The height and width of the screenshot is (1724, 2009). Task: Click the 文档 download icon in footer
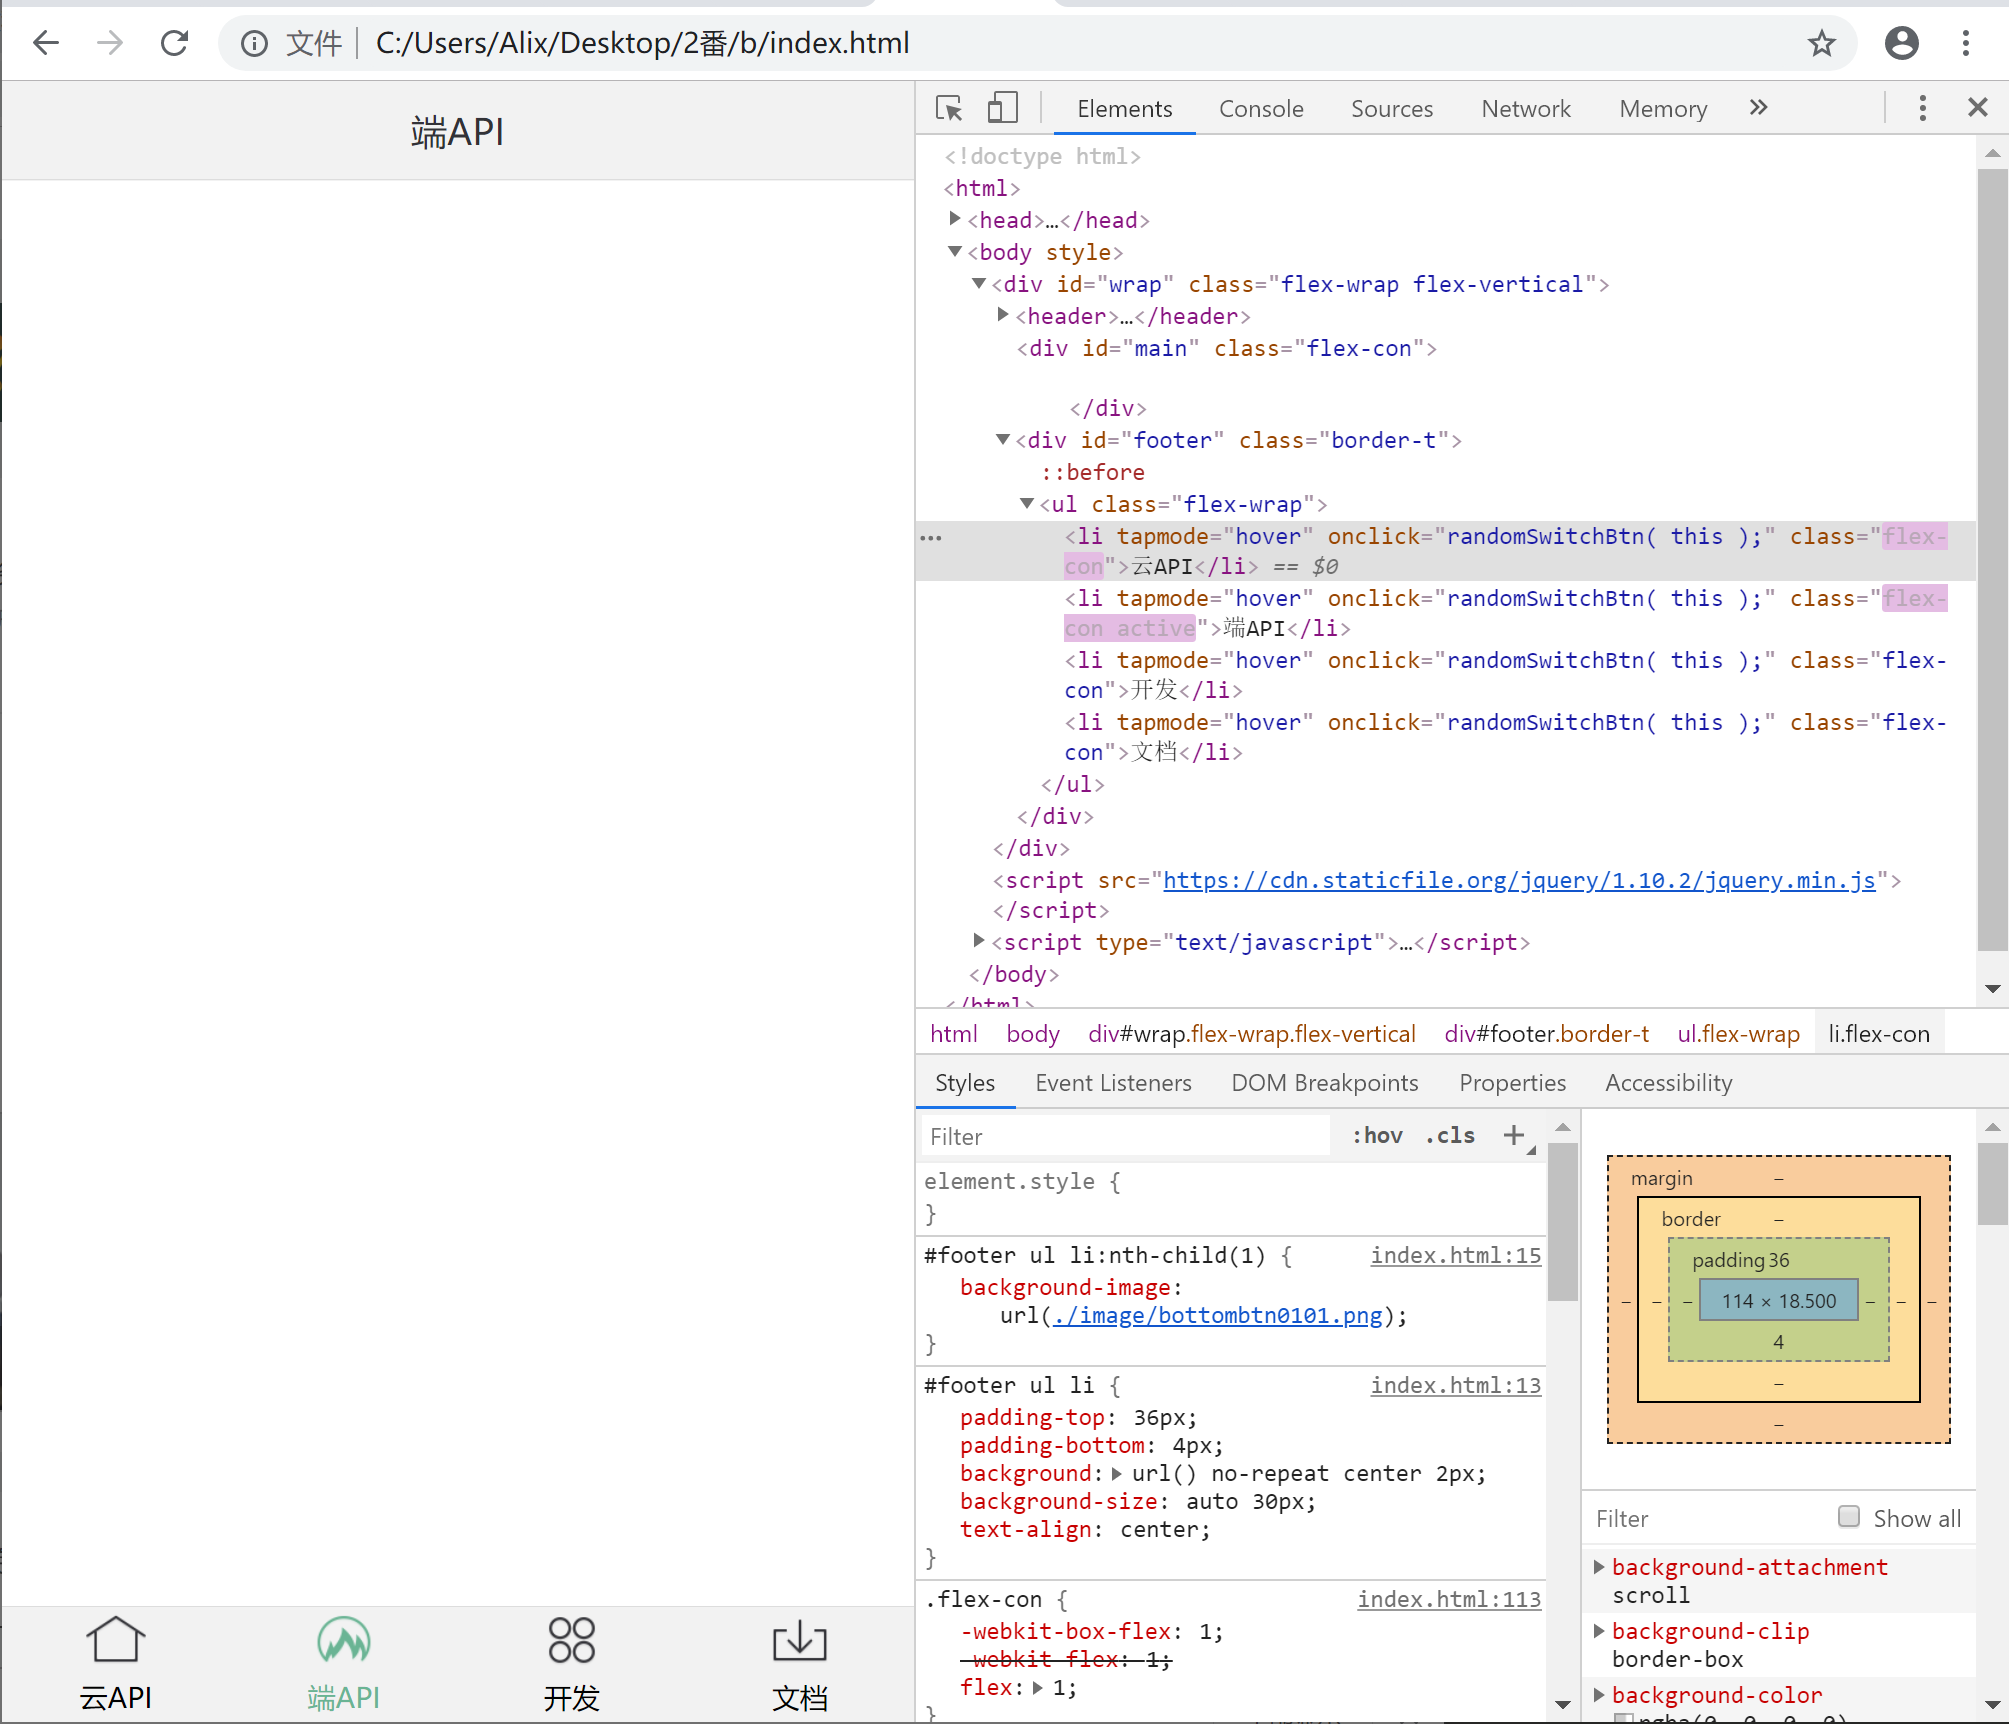coord(799,1641)
